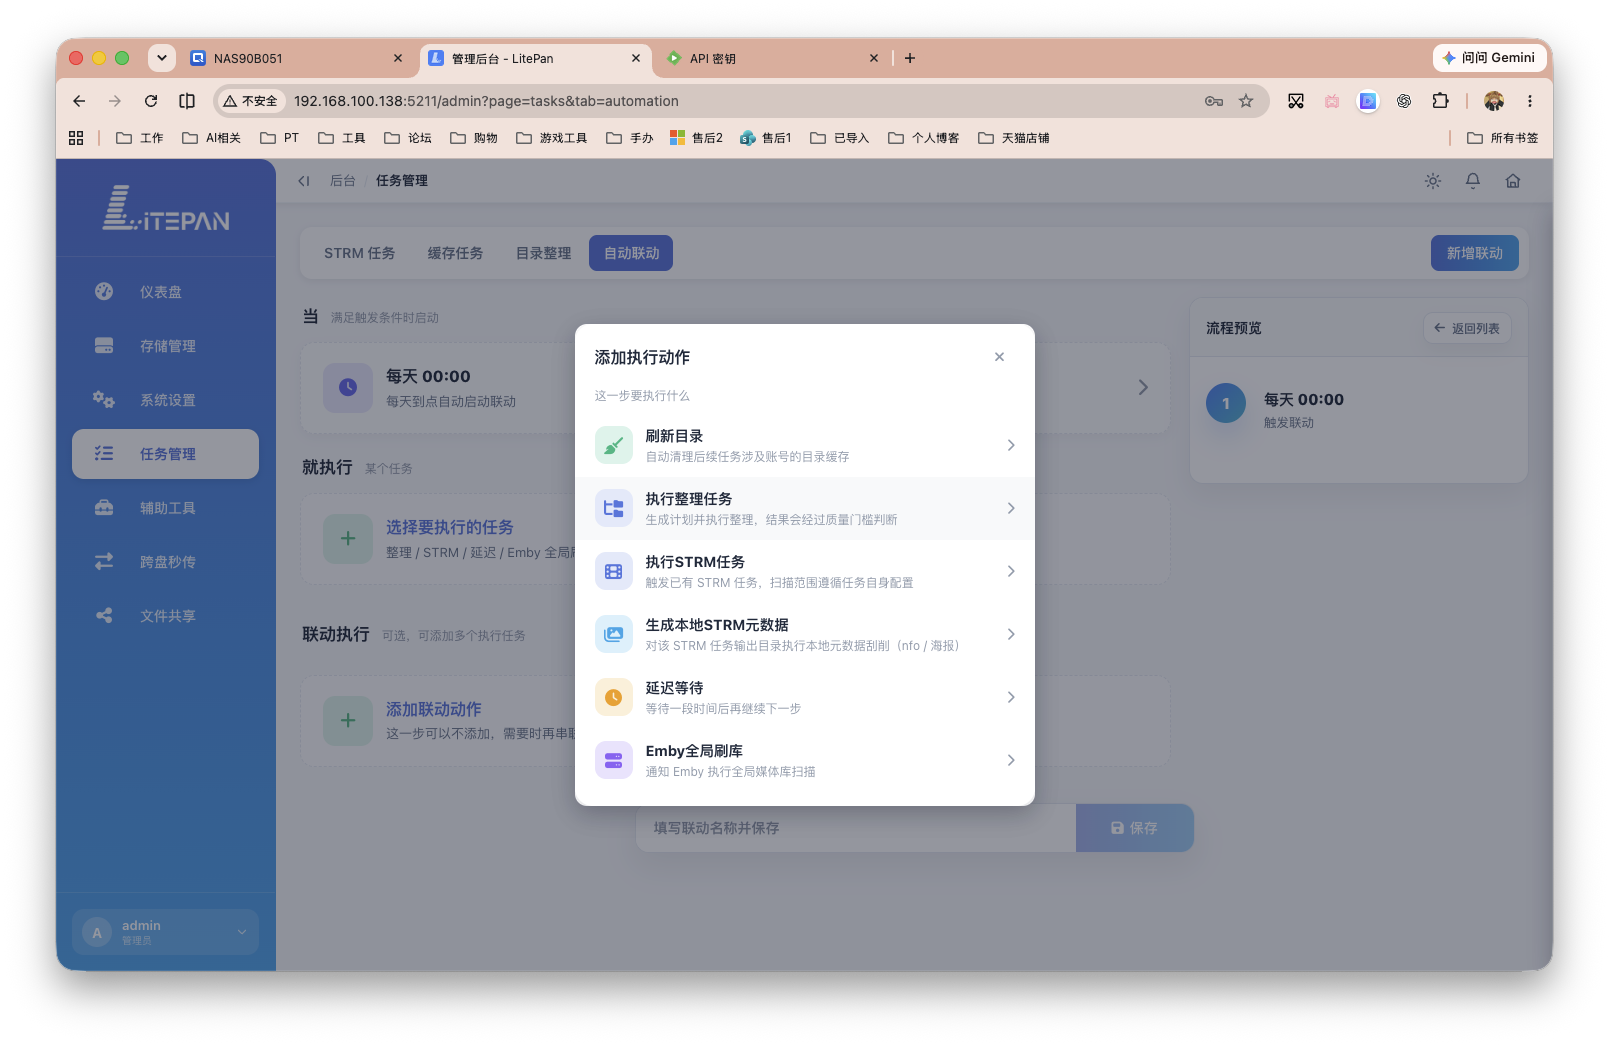This screenshot has width=1609, height=1045.
Task: Click the 返回列表 button
Action: (x=1467, y=328)
